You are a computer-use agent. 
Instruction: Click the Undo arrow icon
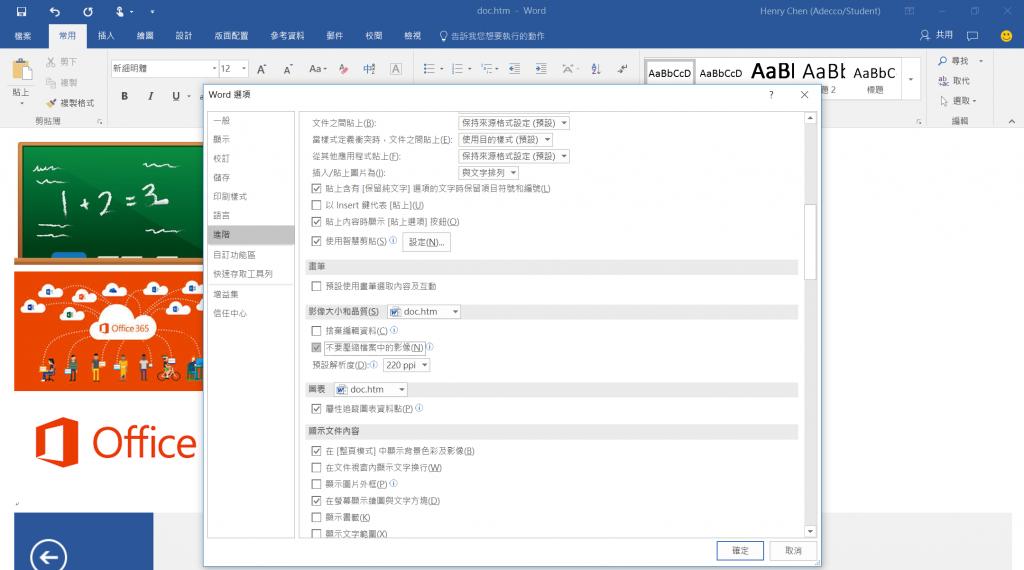[55, 11]
